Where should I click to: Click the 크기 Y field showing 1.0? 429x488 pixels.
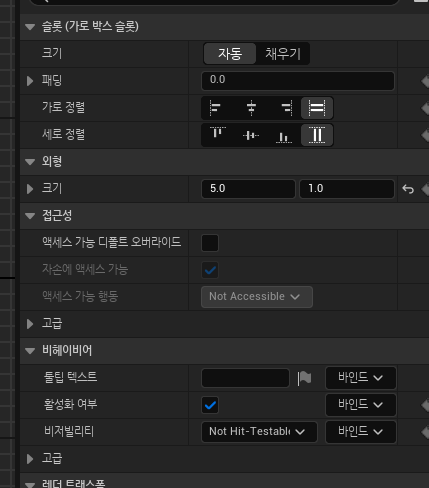pyautogui.click(x=347, y=189)
